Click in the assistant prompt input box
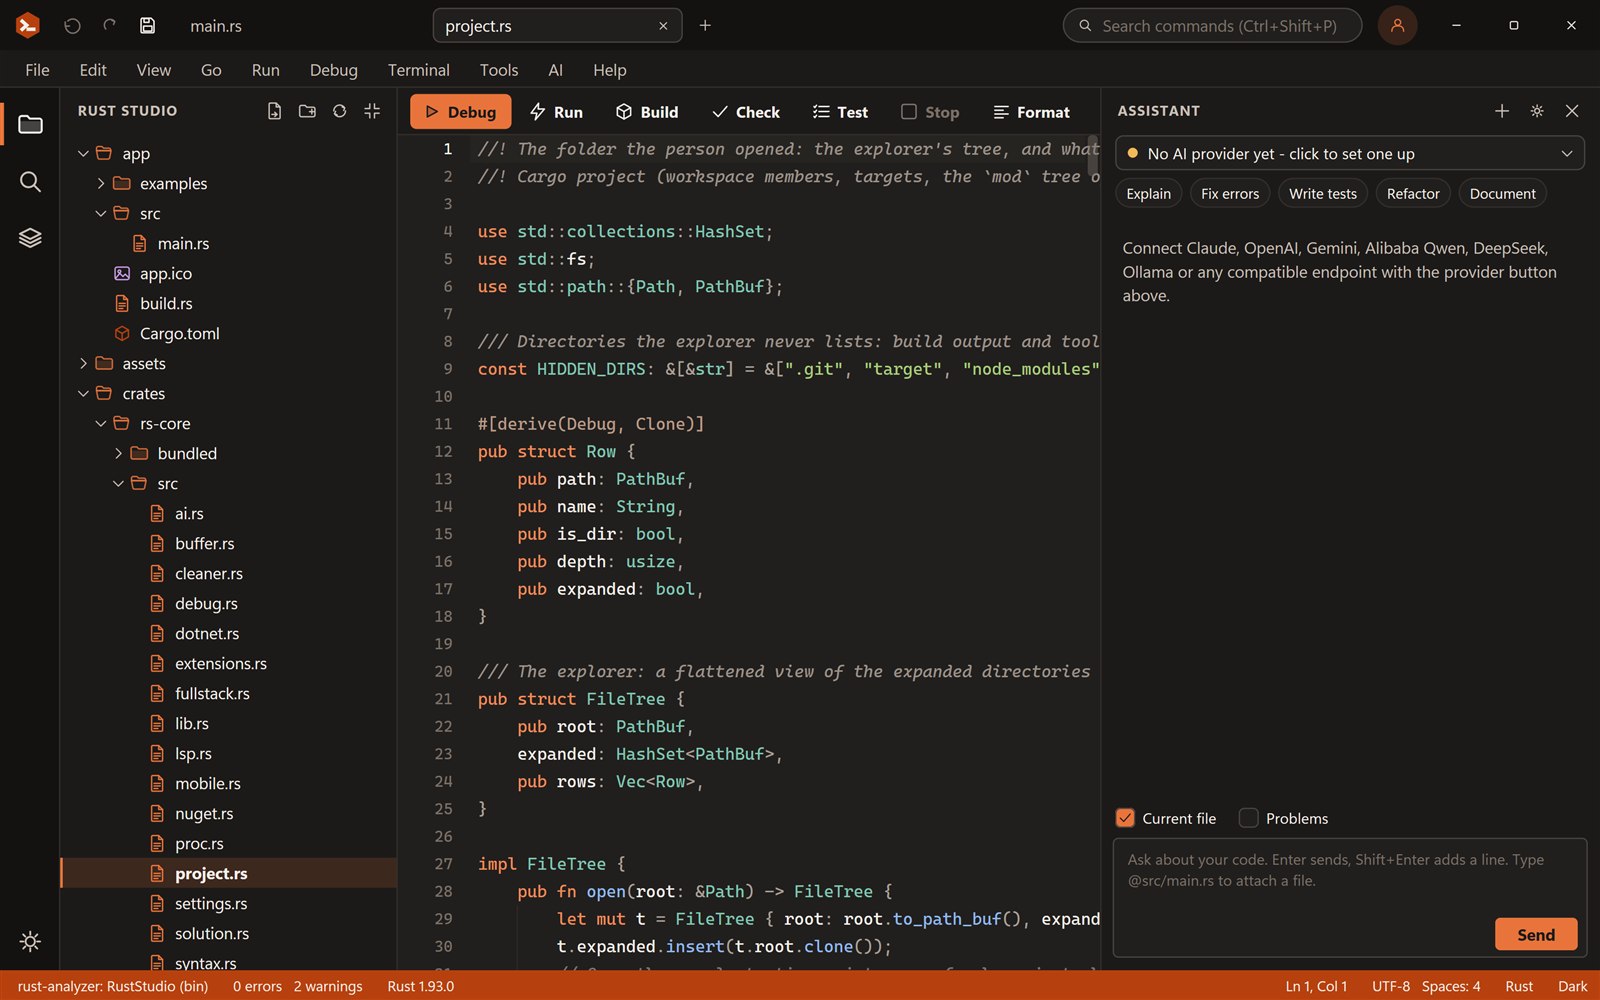The image size is (1600, 1000). click(x=1349, y=897)
